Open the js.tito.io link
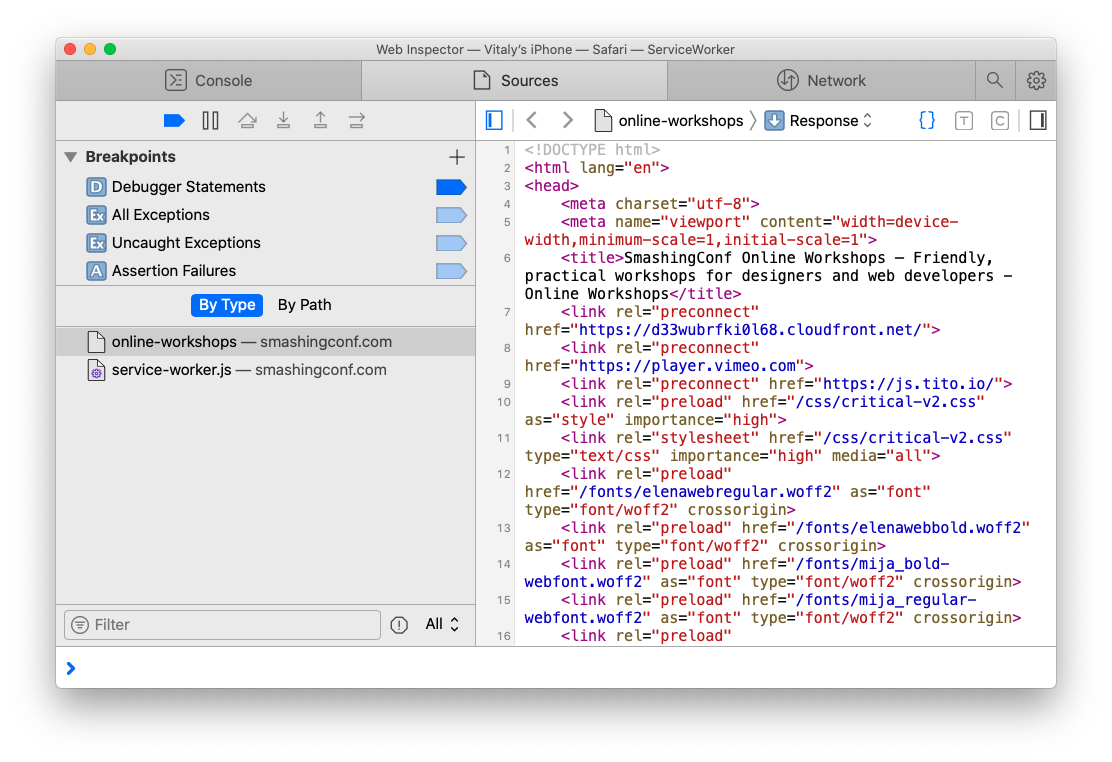Viewport: 1112px width, 762px height. 908,384
